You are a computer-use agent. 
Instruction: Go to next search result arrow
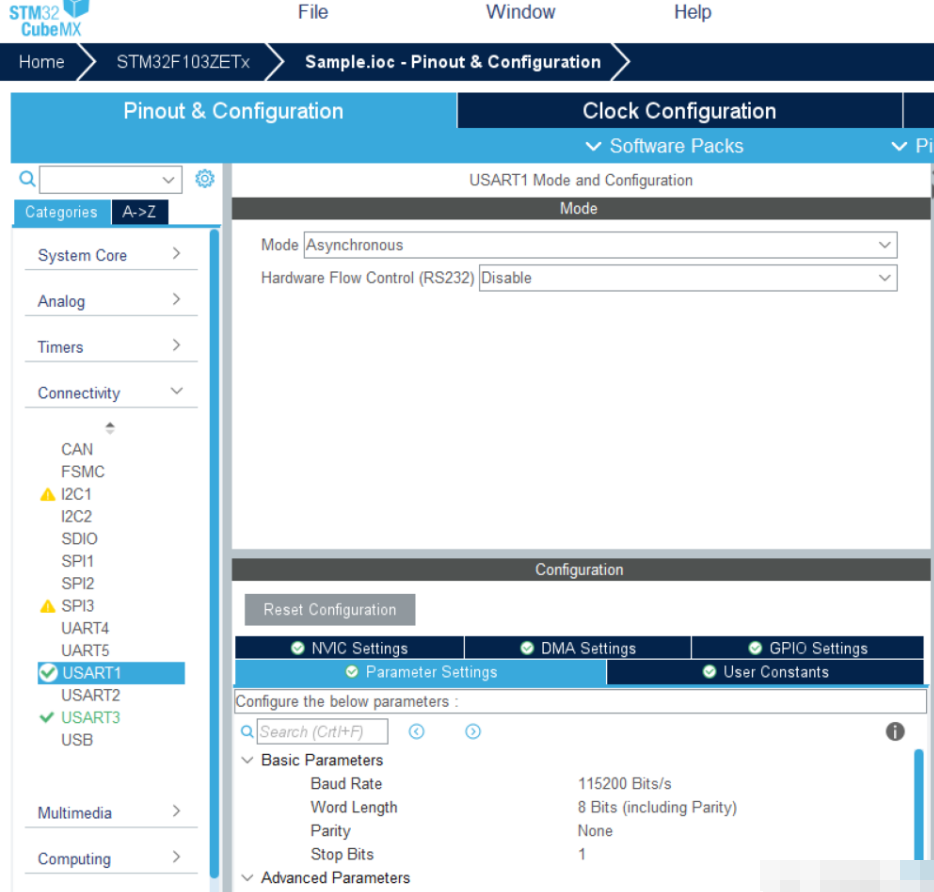click(x=473, y=731)
